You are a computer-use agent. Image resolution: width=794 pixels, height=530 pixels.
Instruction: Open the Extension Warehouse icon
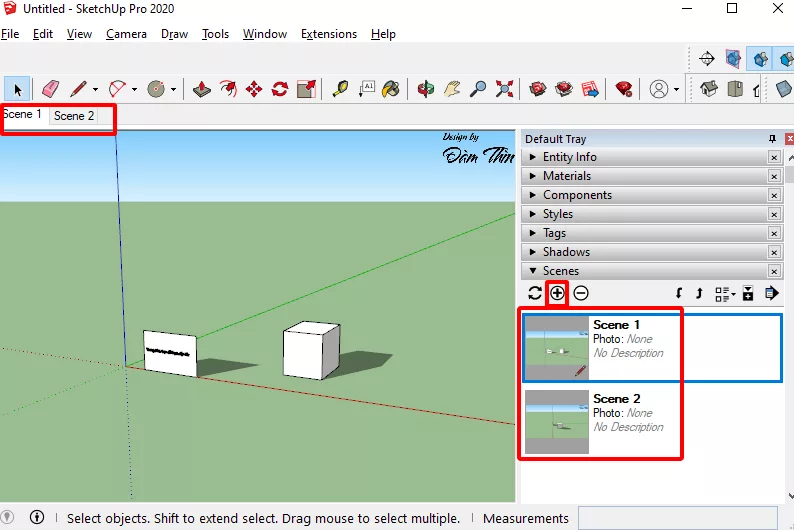564,90
